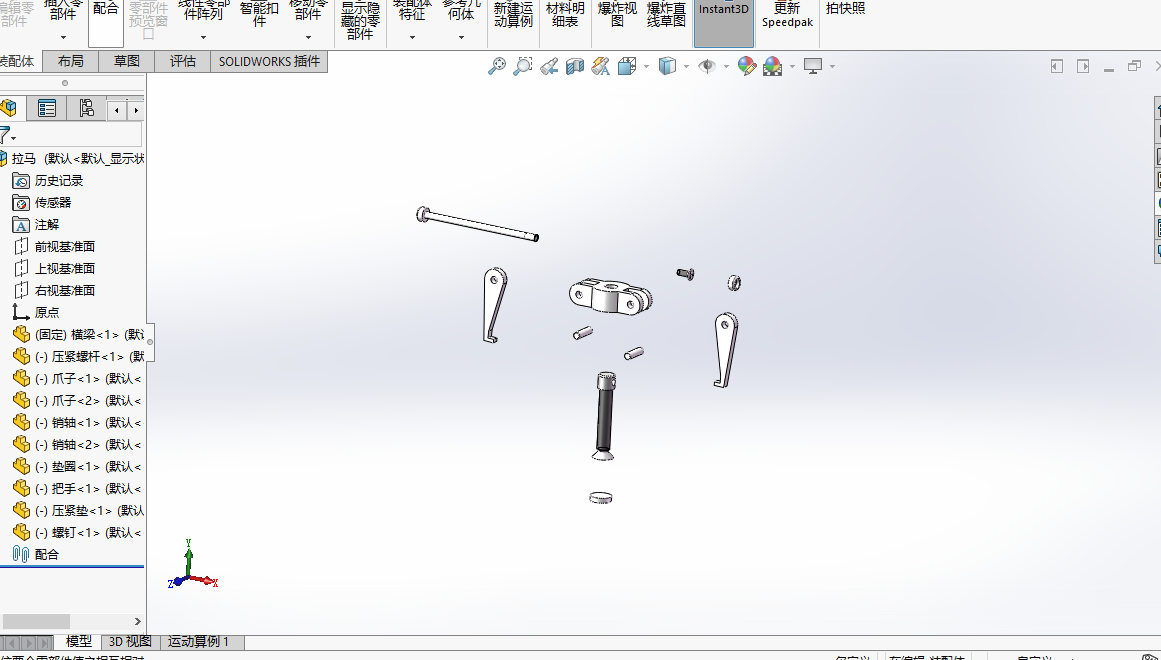The width and height of the screenshot is (1161, 660).
Task: Select the 原点 origin item
Action: point(46,313)
